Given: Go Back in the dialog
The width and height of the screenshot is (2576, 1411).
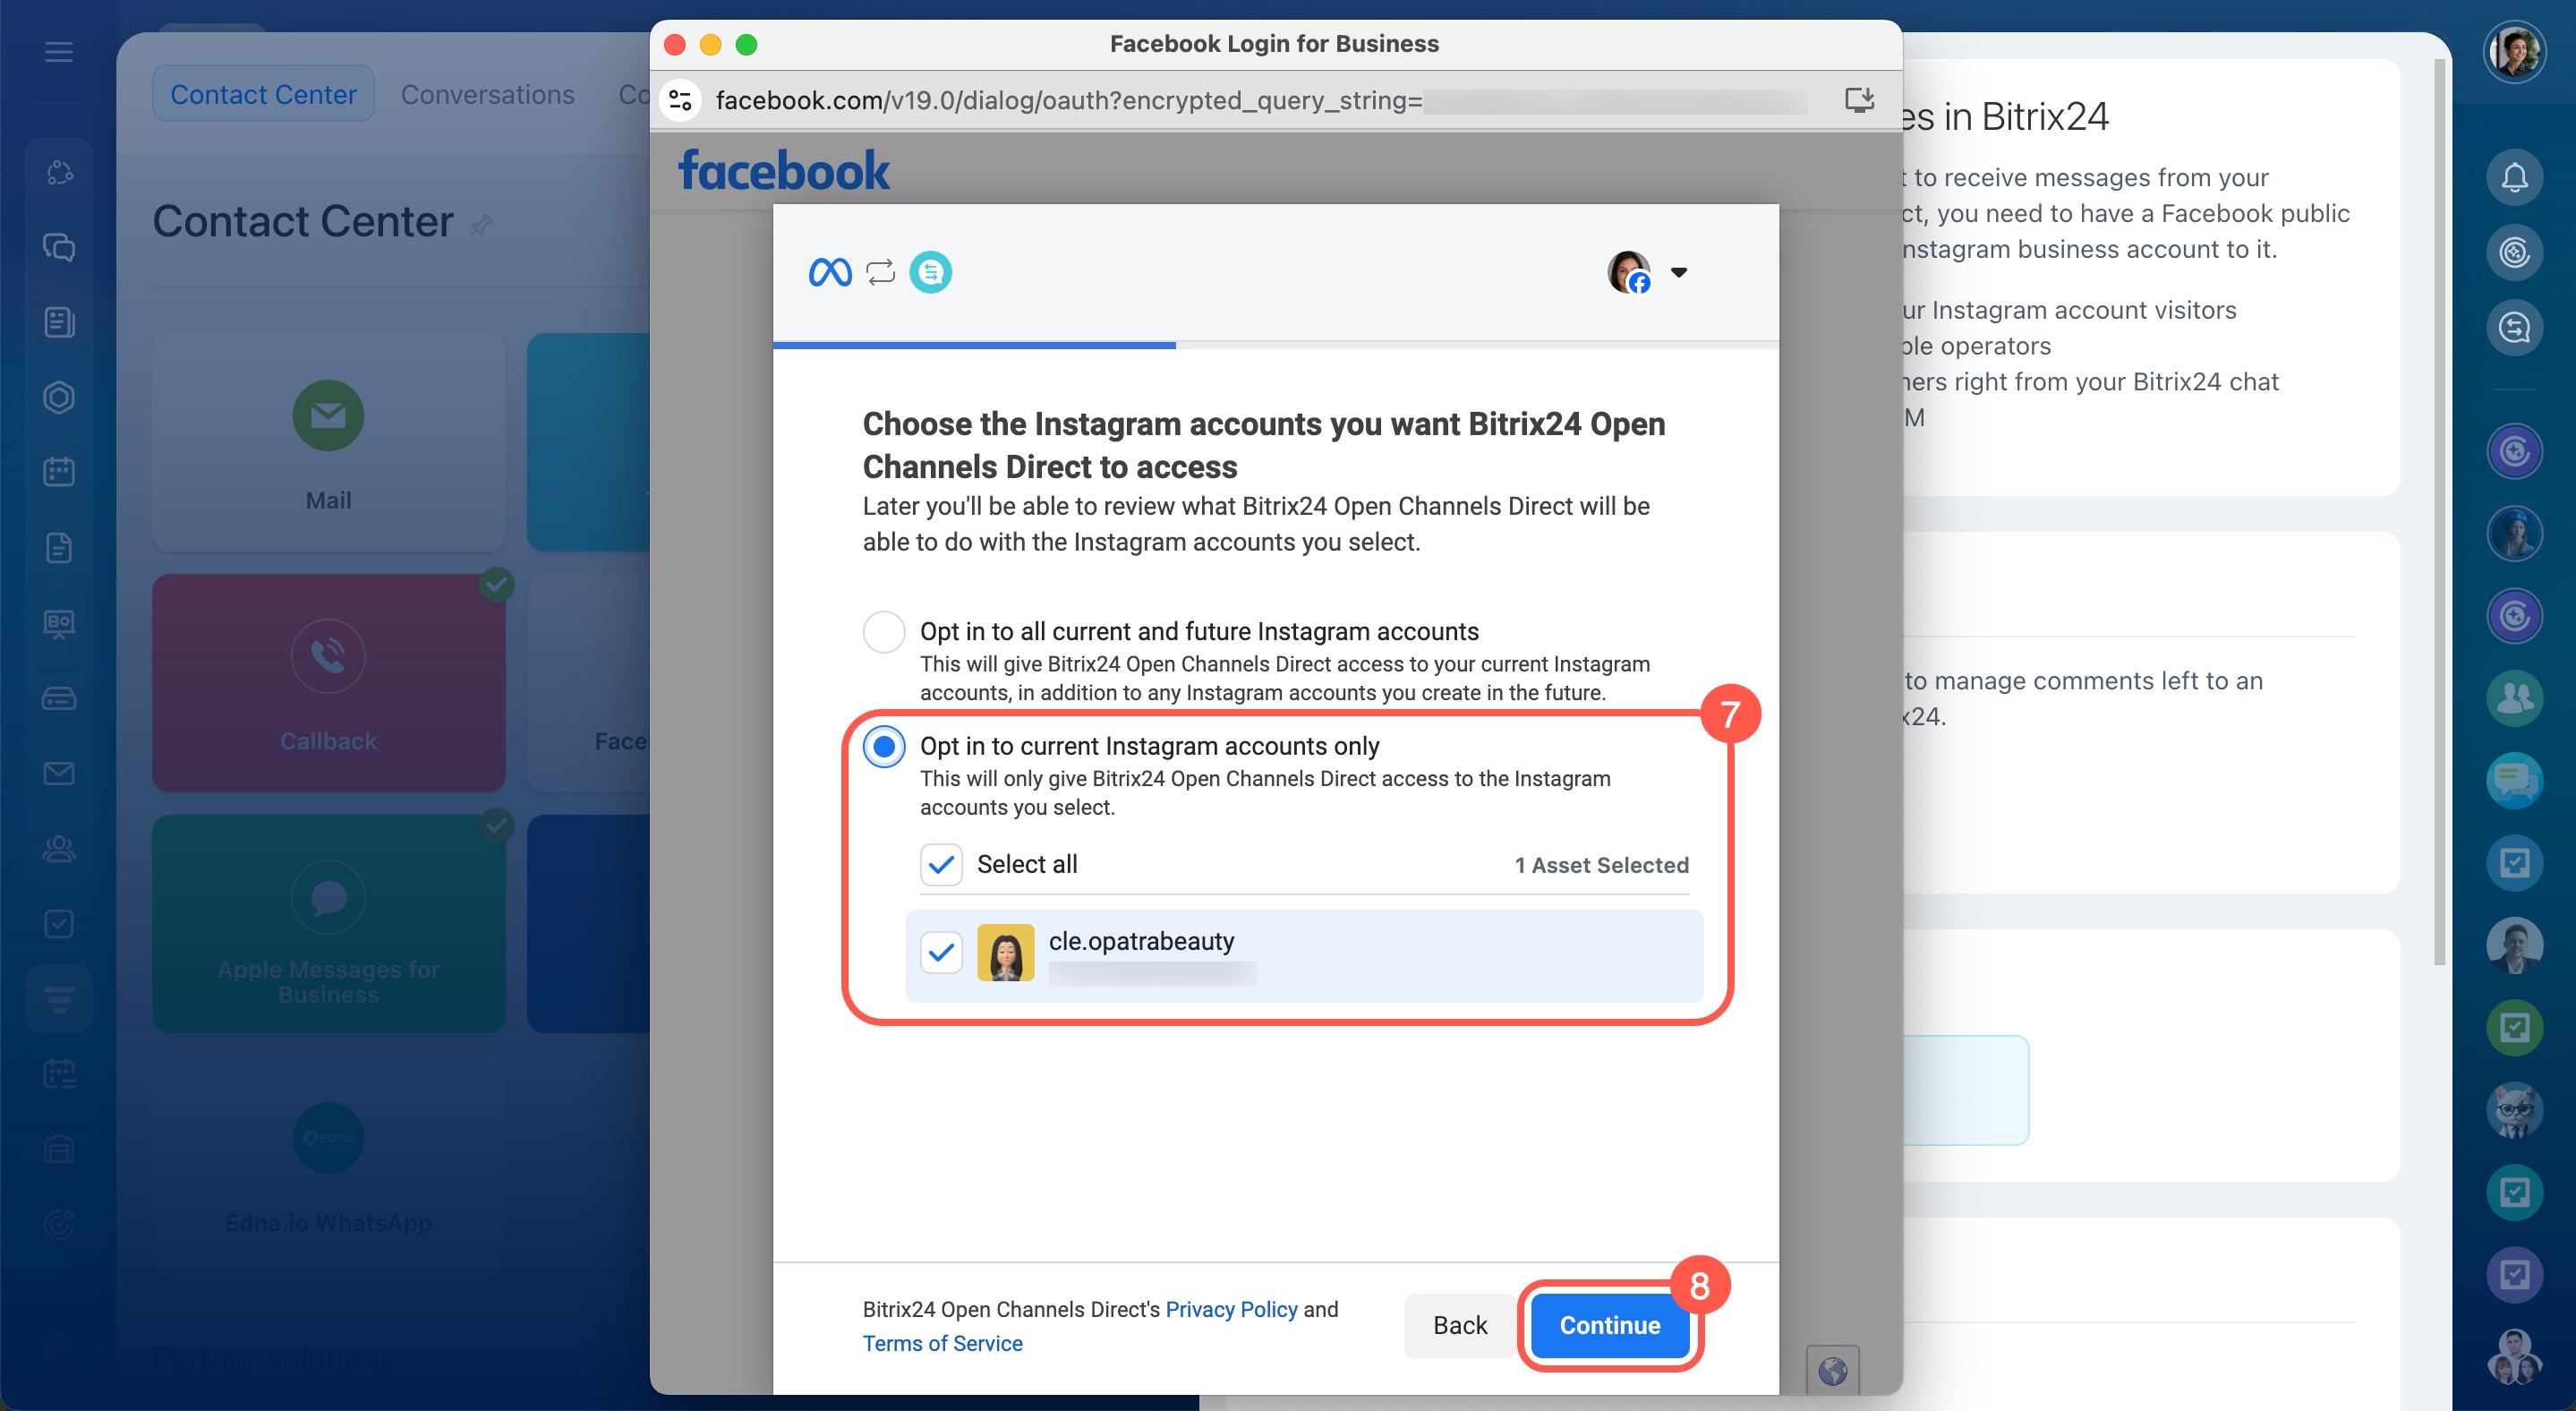Looking at the screenshot, I should click(x=1459, y=1325).
